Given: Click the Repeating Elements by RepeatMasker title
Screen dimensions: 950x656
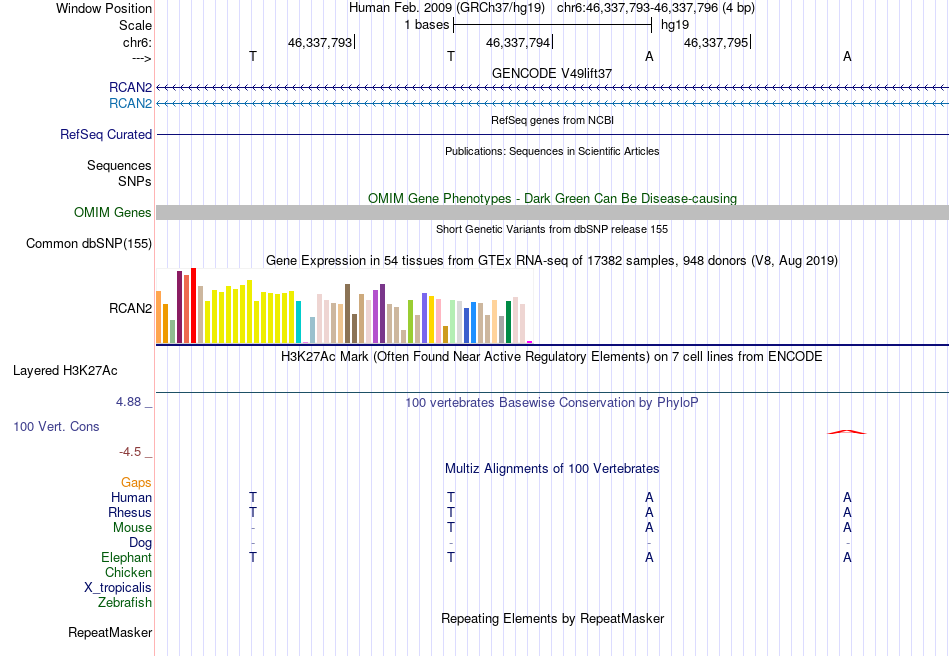Looking at the screenshot, I should [x=552, y=618].
